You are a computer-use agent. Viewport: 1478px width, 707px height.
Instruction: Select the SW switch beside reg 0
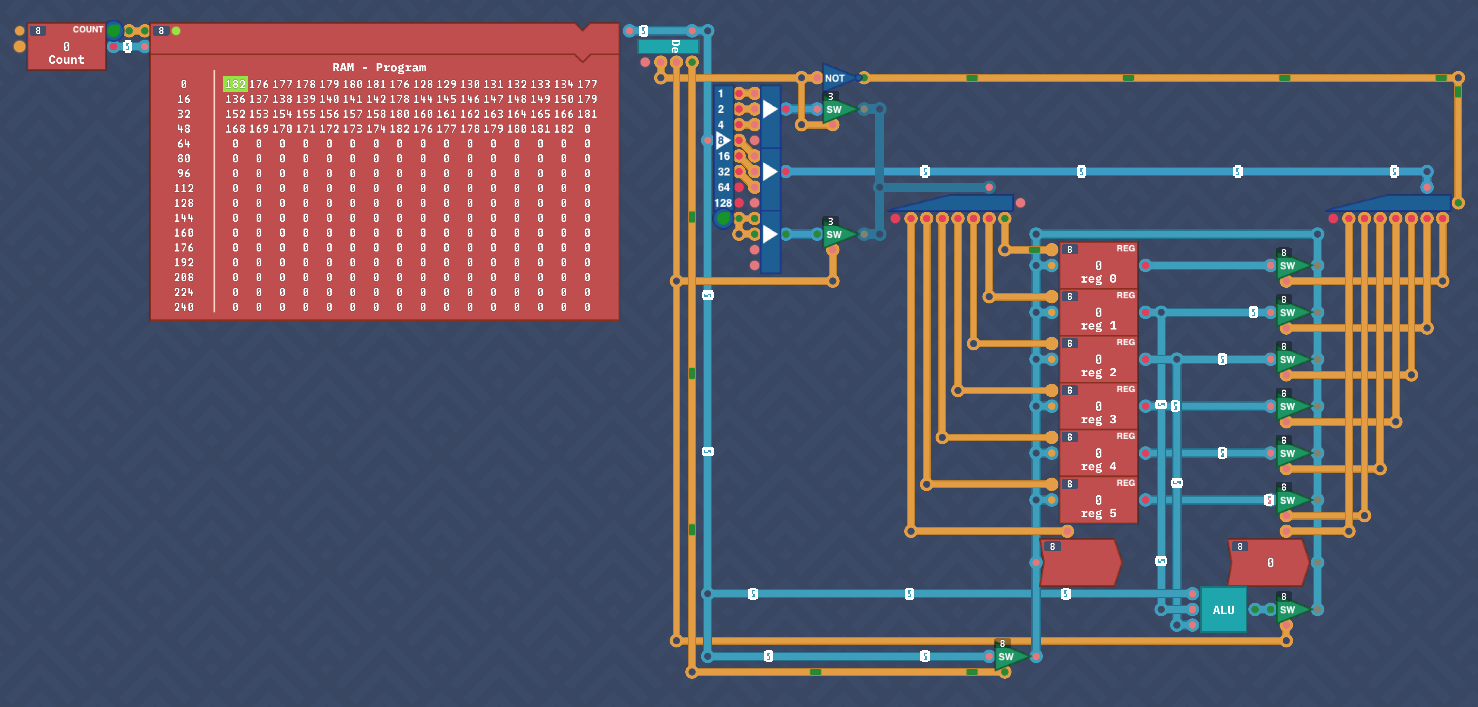tap(1292, 265)
